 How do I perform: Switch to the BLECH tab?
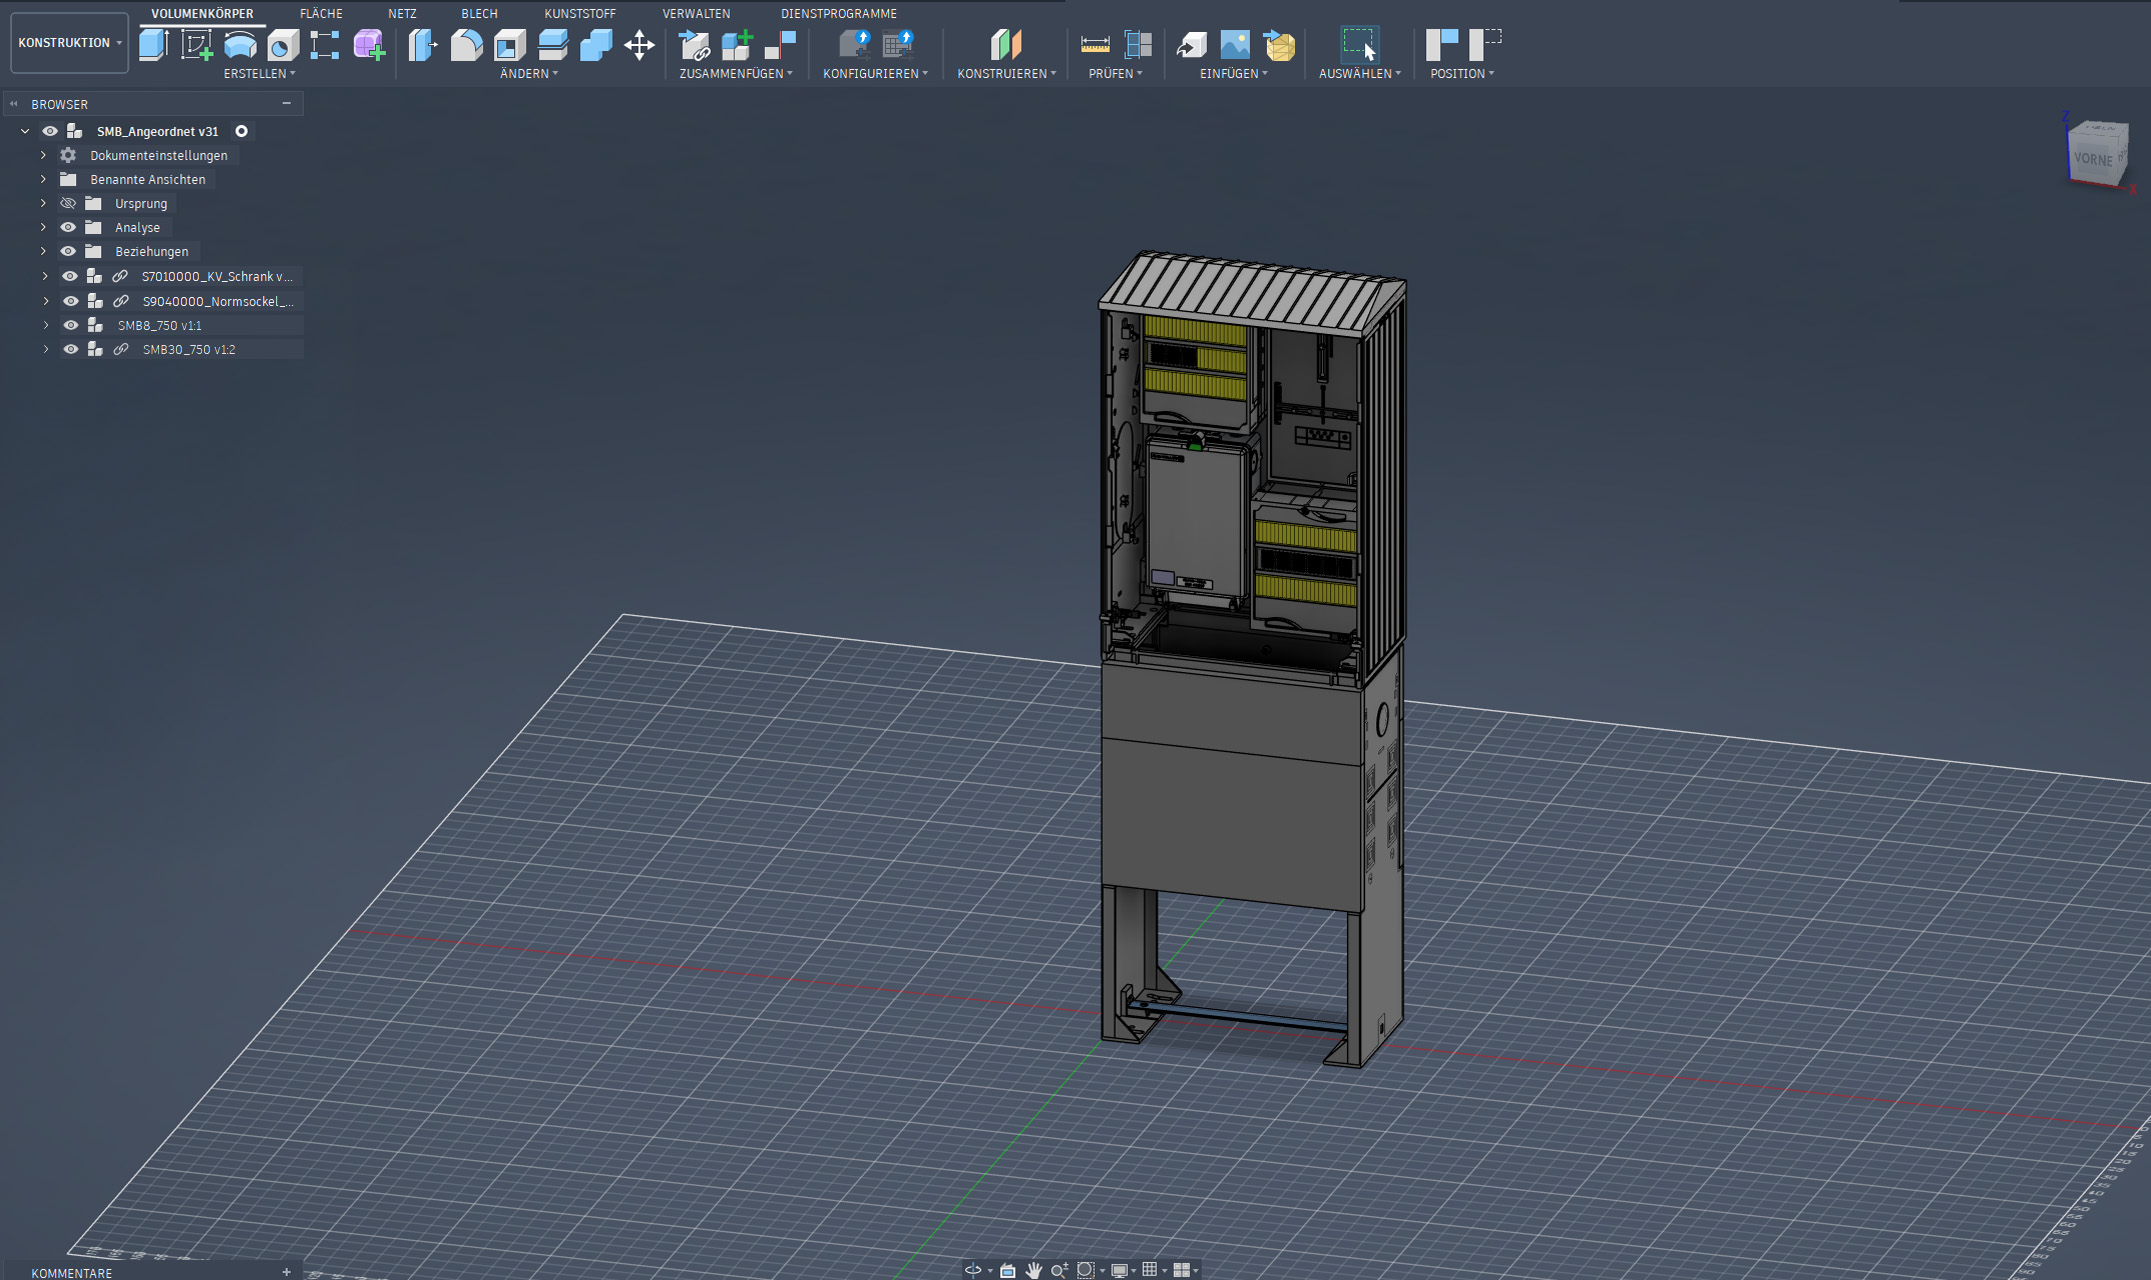coord(479,13)
